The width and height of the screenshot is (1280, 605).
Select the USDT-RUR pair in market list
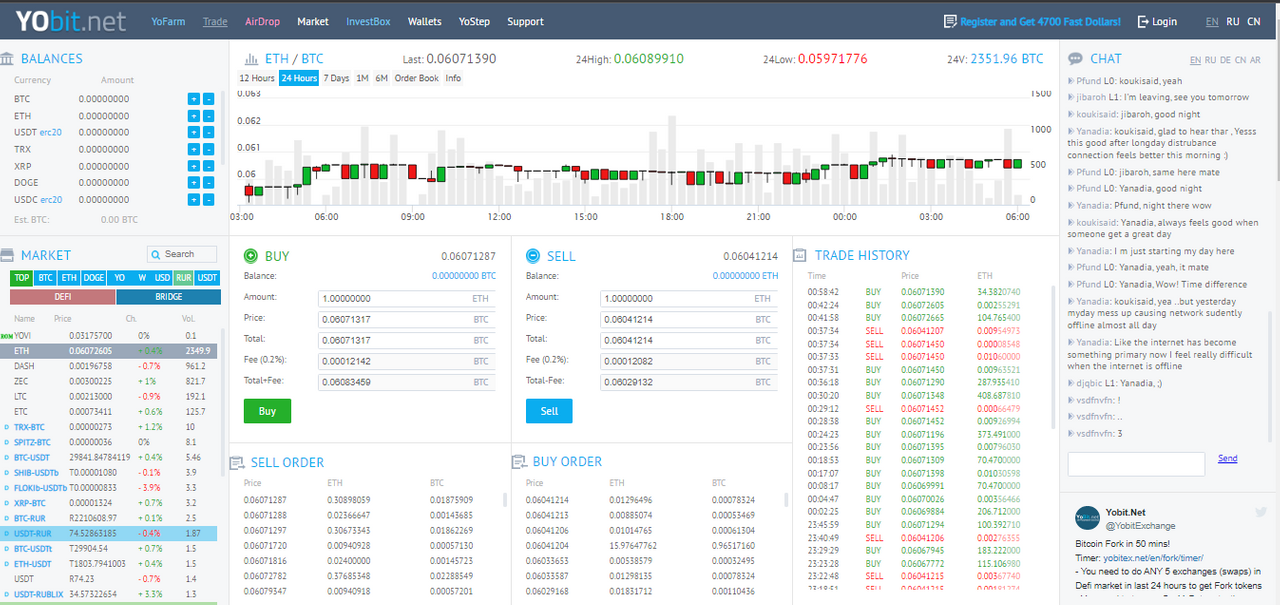click(107, 534)
